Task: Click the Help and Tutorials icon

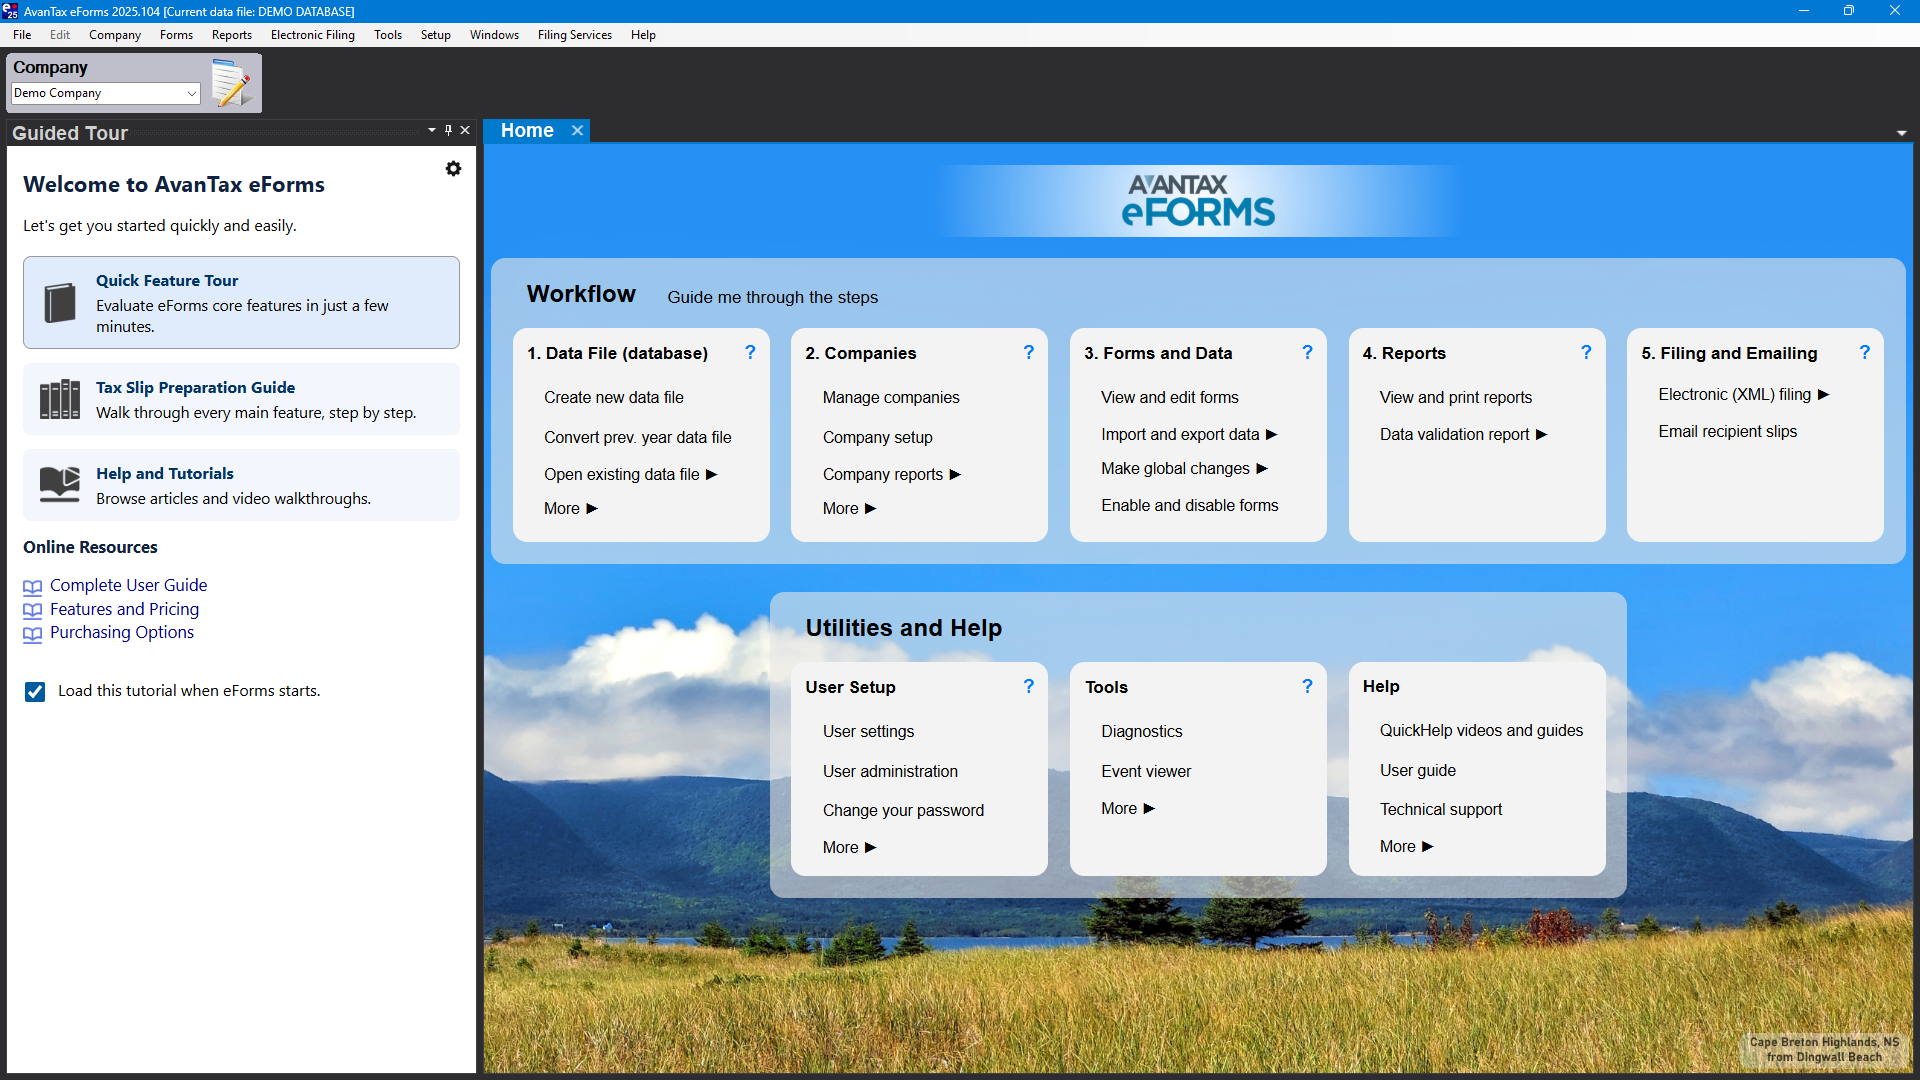Action: click(x=60, y=485)
